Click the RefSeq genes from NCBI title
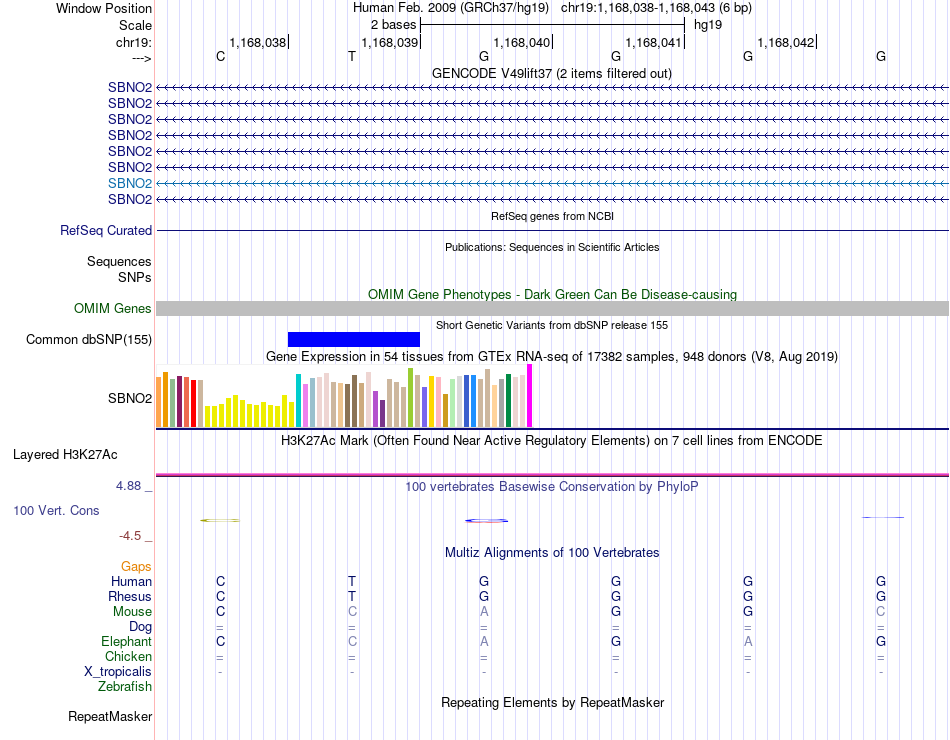 [552, 216]
